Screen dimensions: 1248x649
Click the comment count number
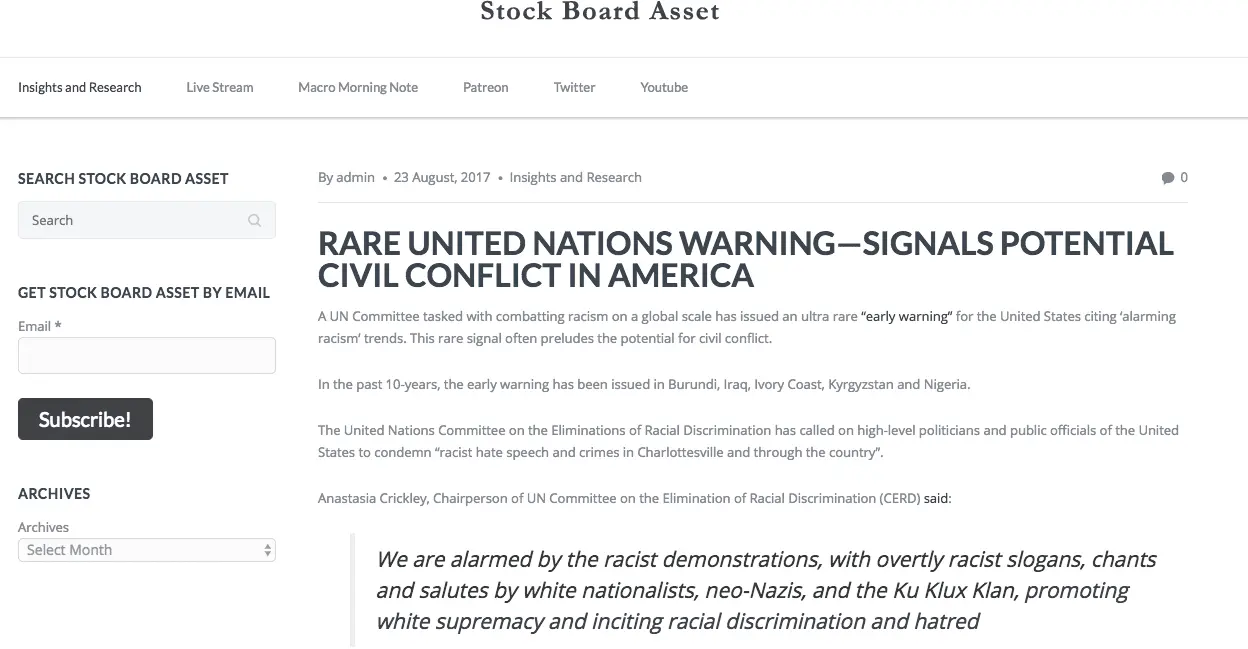coord(1184,178)
